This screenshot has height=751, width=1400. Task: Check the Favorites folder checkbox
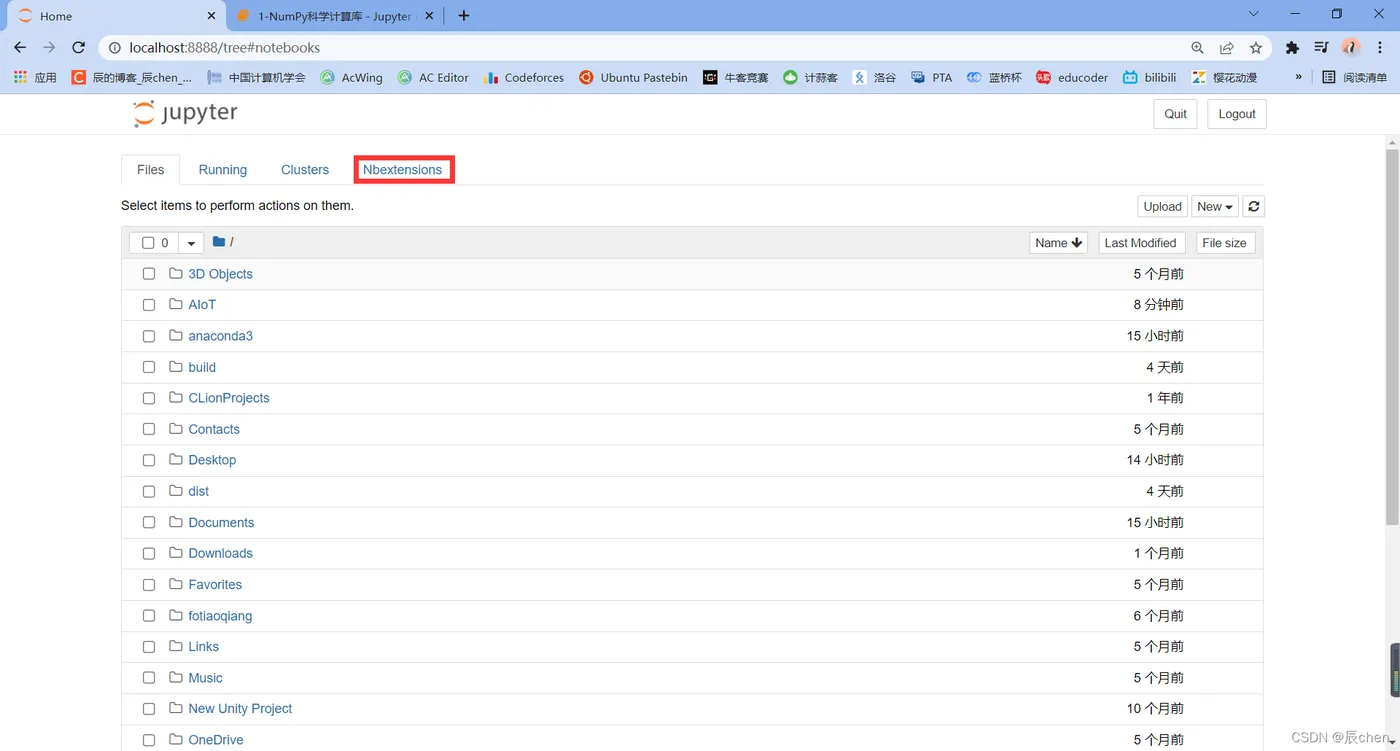[149, 584]
